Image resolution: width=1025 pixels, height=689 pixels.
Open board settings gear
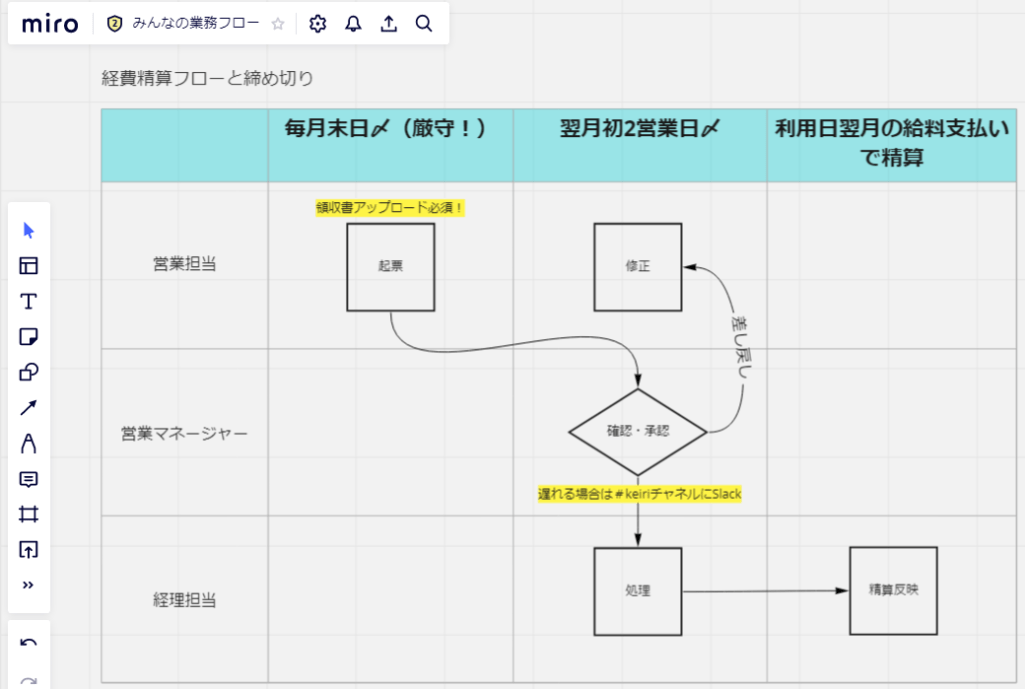318,24
